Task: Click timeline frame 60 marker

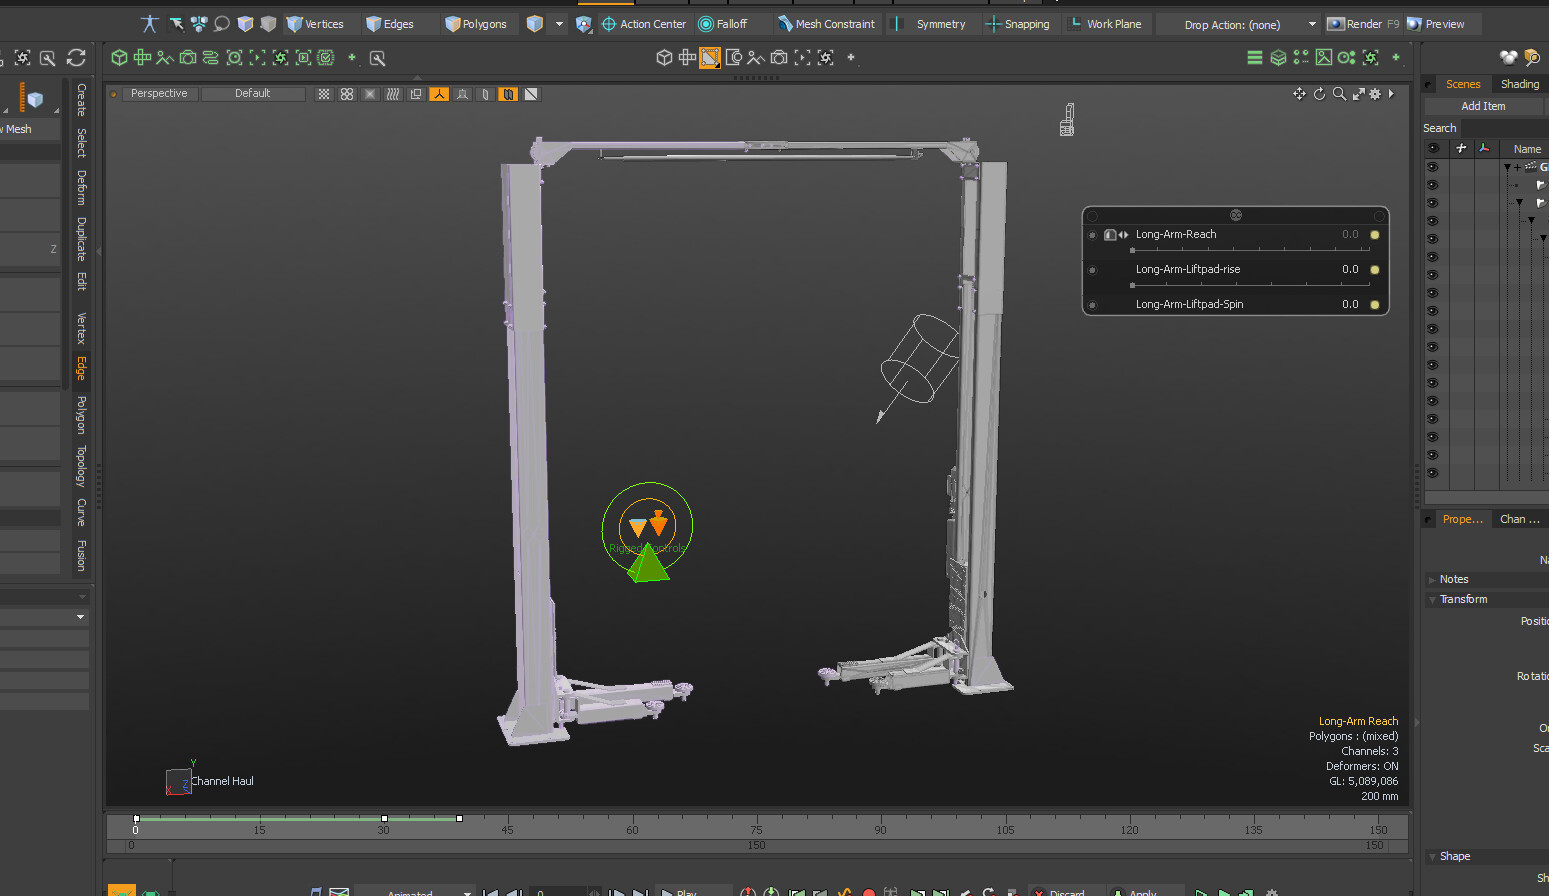Action: pyautogui.click(x=632, y=829)
